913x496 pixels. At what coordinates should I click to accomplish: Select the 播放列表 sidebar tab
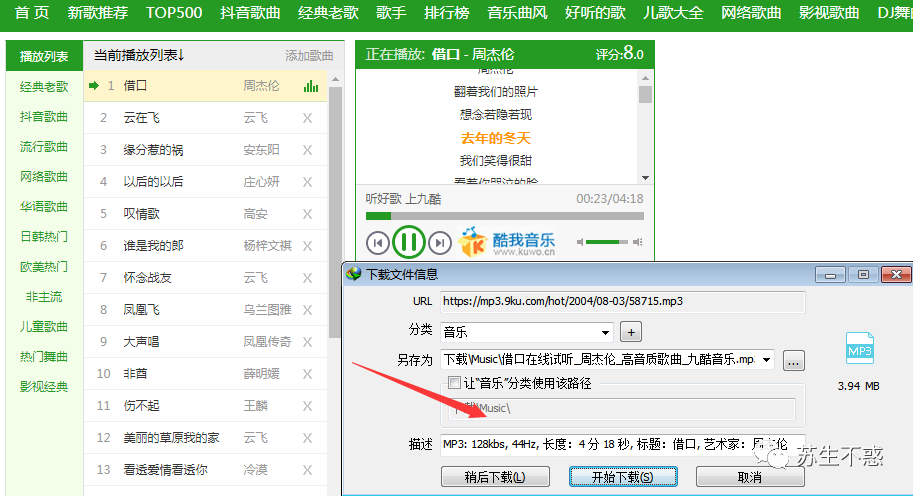[44, 56]
